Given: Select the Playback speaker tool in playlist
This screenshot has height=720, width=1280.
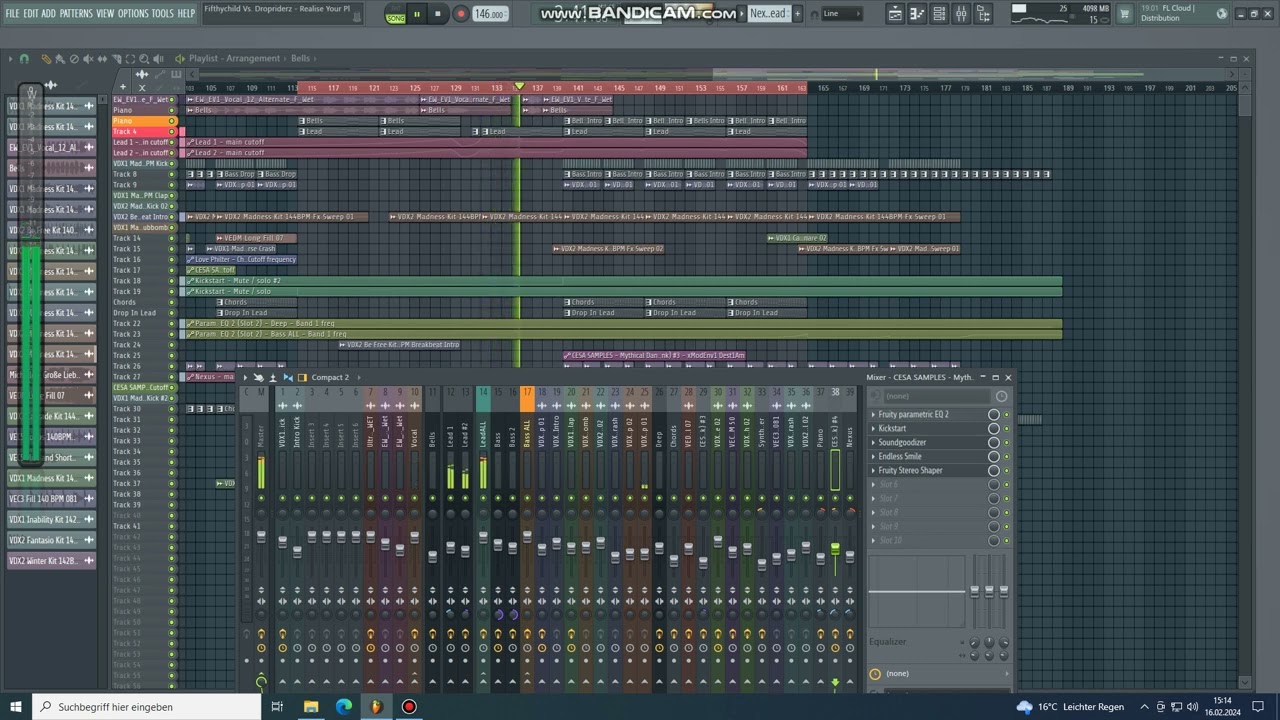Looking at the screenshot, I should (x=158, y=59).
